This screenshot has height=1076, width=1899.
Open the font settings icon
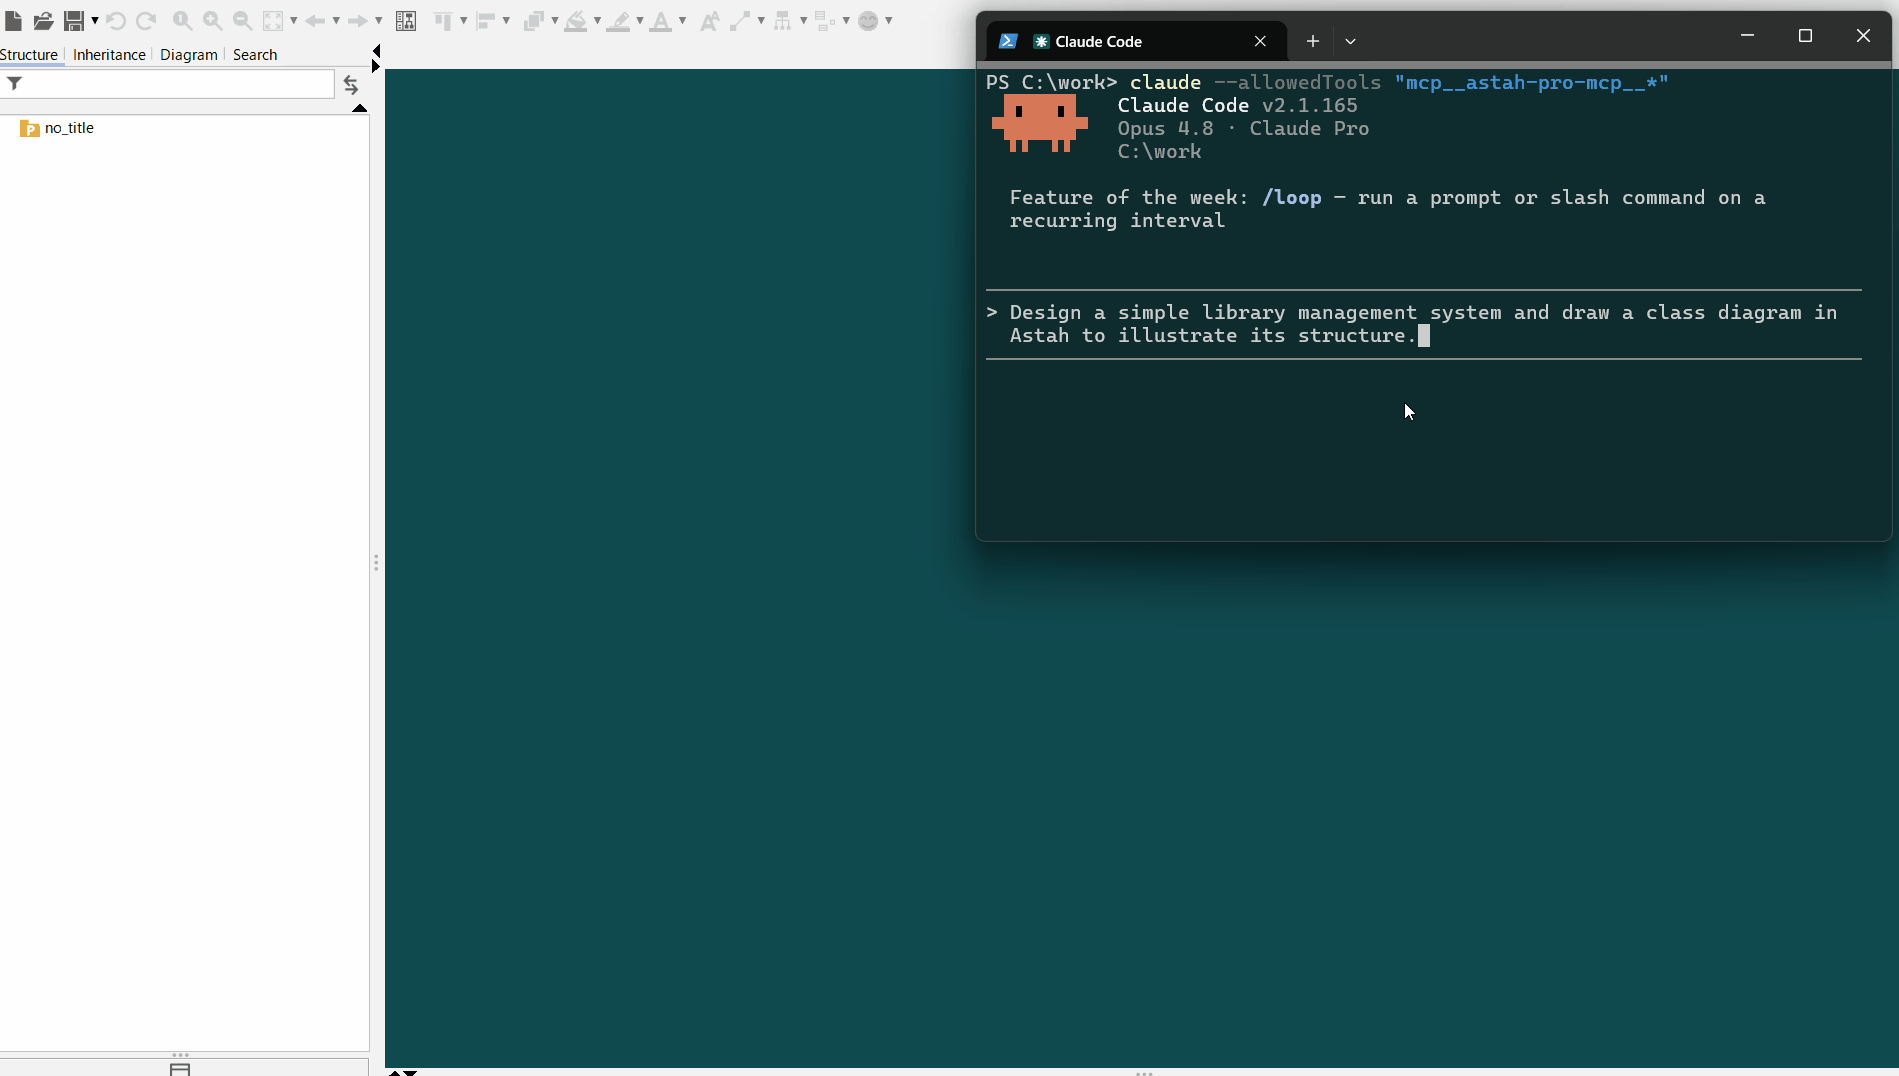pyautogui.click(x=709, y=20)
